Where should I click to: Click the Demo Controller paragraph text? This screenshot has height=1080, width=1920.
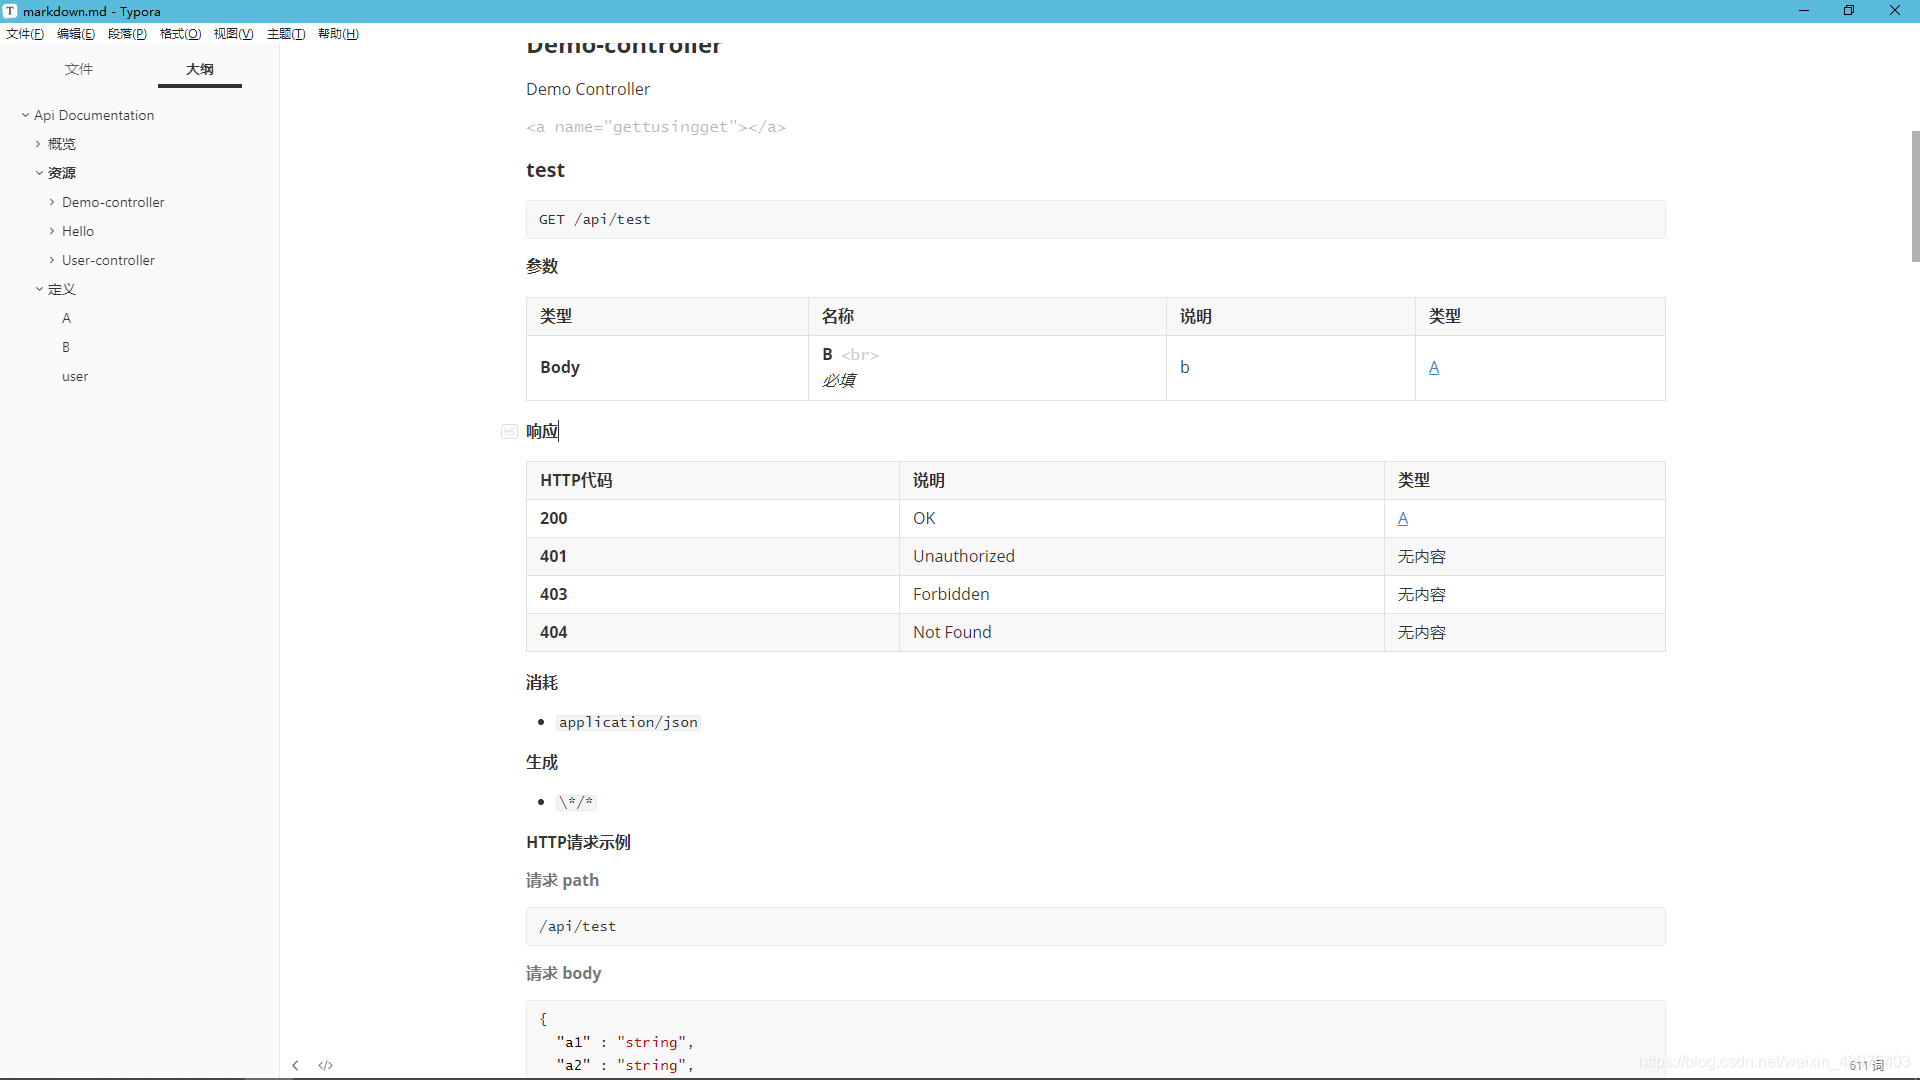point(588,89)
